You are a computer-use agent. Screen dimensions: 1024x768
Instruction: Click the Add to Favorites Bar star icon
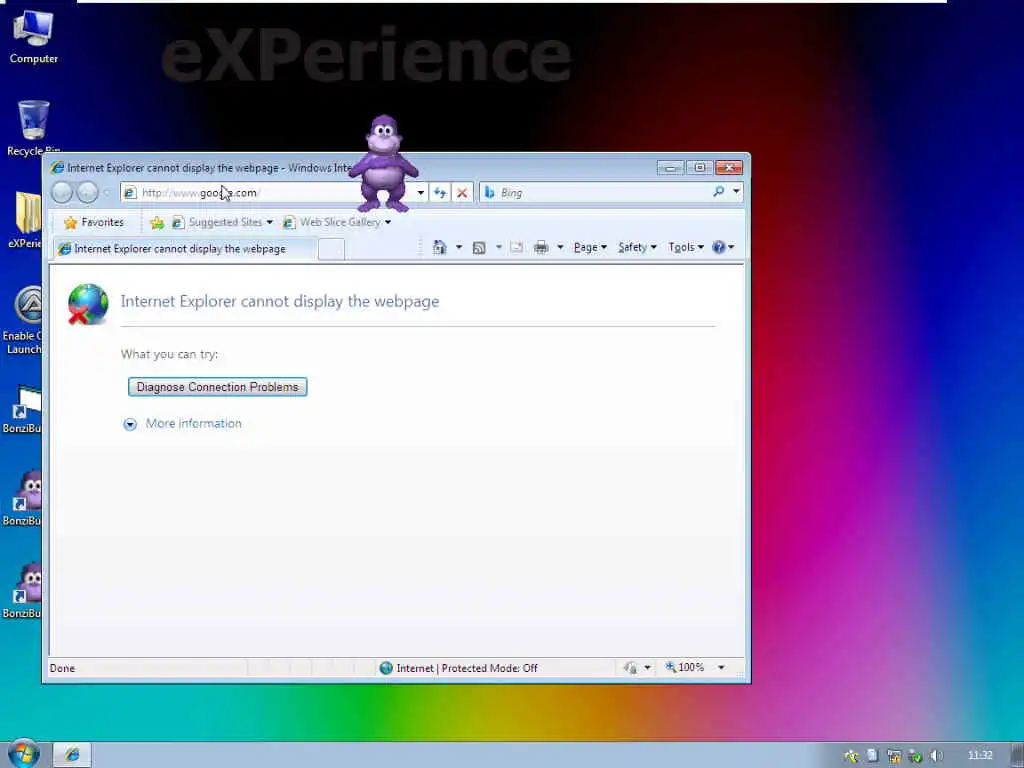point(157,223)
